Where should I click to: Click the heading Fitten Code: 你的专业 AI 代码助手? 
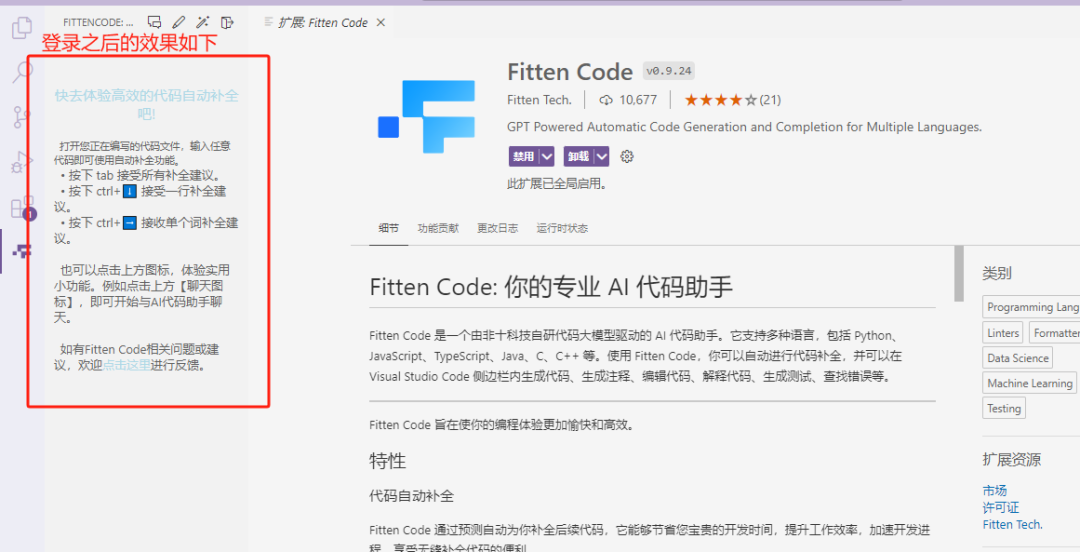click(551, 287)
